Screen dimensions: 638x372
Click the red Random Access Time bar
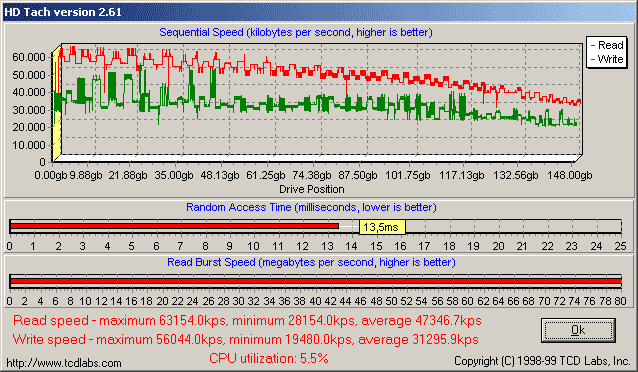(x=174, y=226)
